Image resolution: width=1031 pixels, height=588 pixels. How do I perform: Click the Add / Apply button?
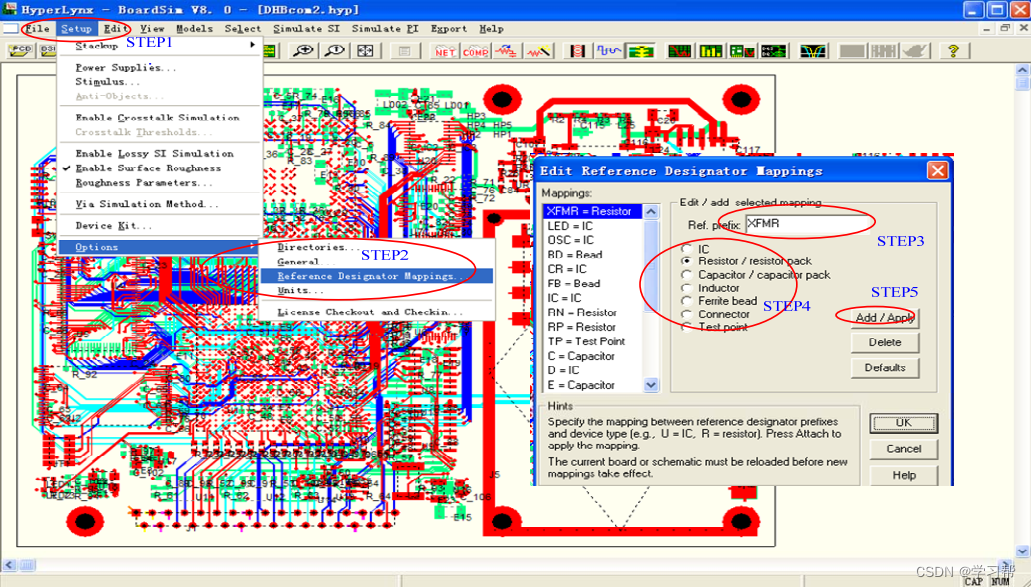[x=884, y=318]
